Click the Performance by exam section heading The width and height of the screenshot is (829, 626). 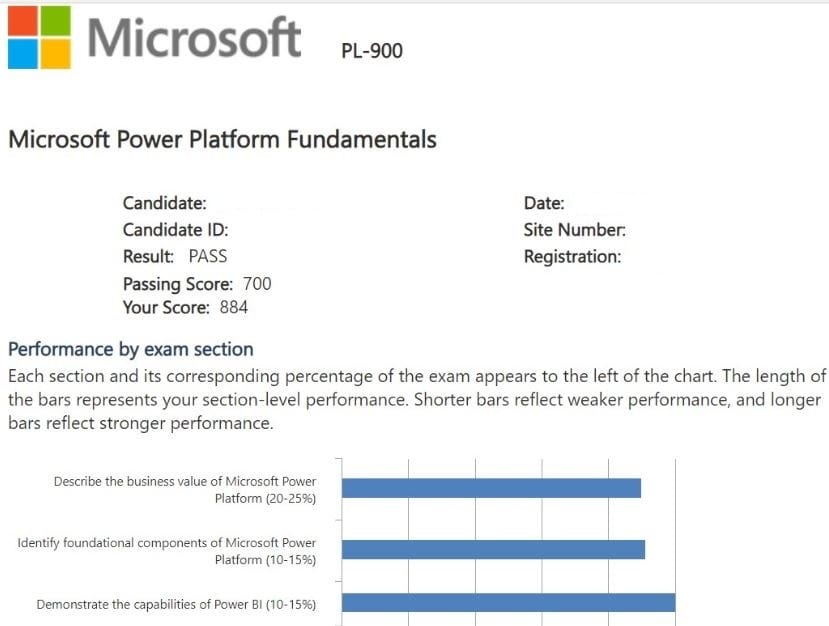131,349
